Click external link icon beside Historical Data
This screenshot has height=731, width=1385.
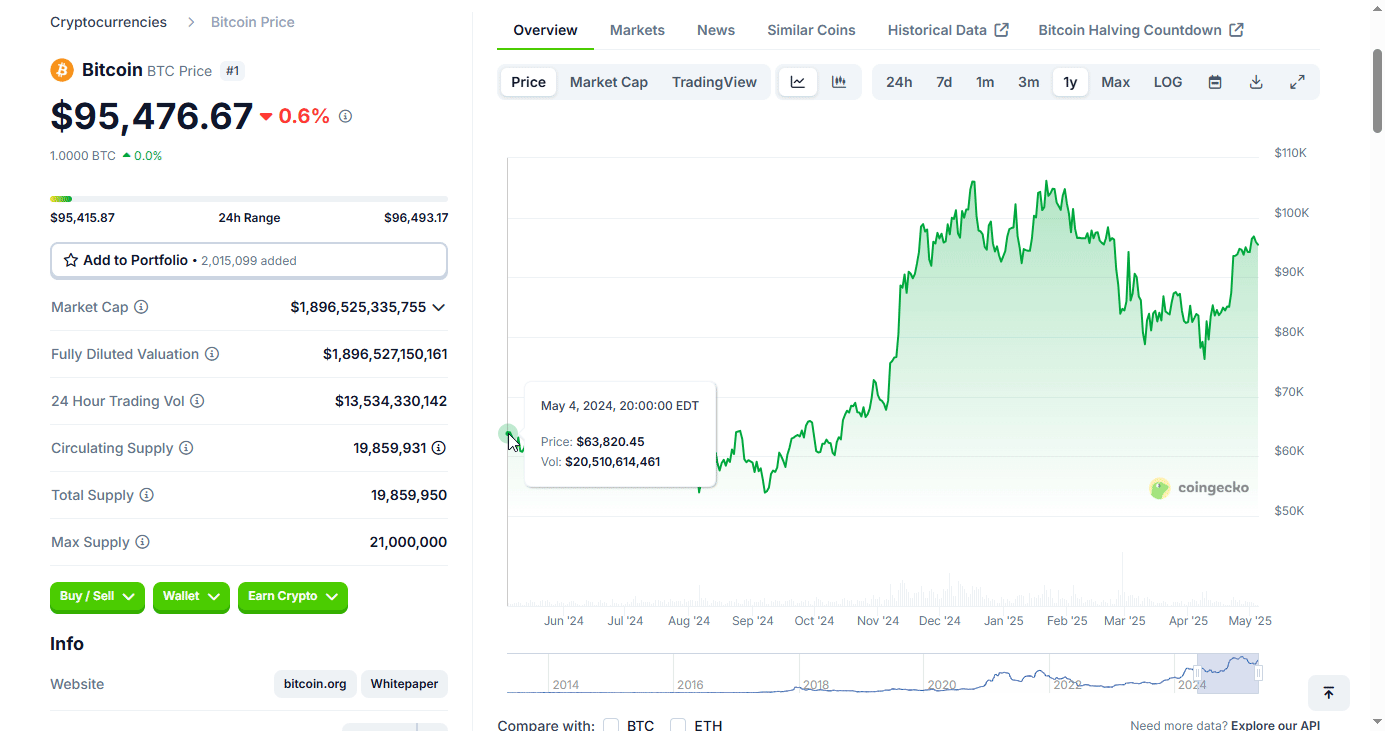coord(1002,30)
